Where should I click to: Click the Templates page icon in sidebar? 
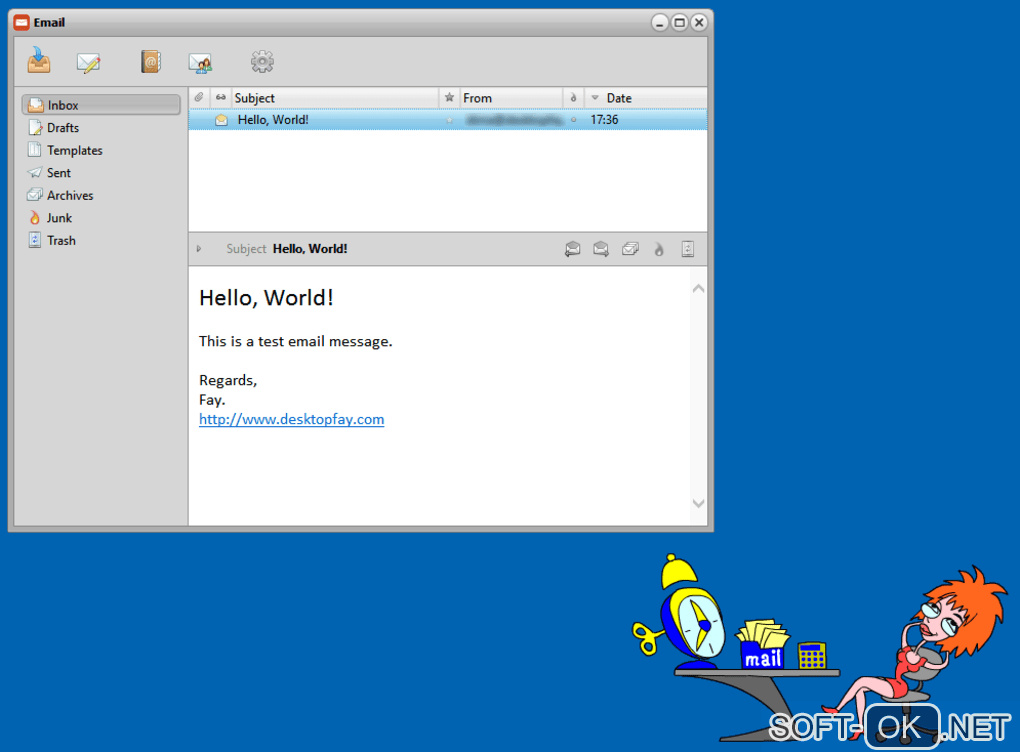(34, 150)
